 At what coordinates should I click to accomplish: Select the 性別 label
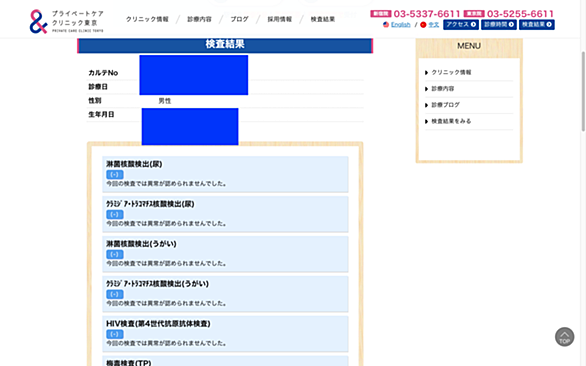point(95,101)
